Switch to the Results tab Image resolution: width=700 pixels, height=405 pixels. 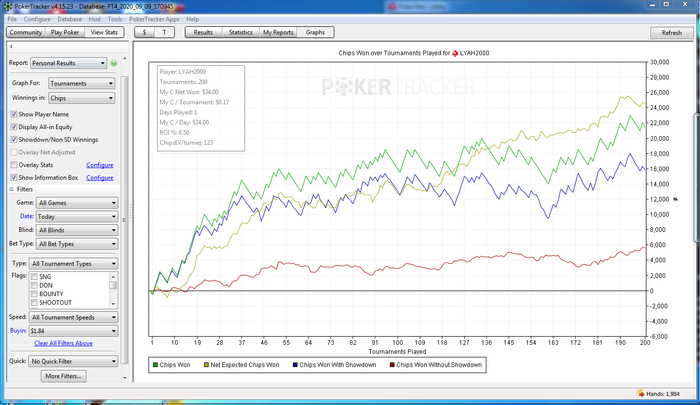pos(203,32)
